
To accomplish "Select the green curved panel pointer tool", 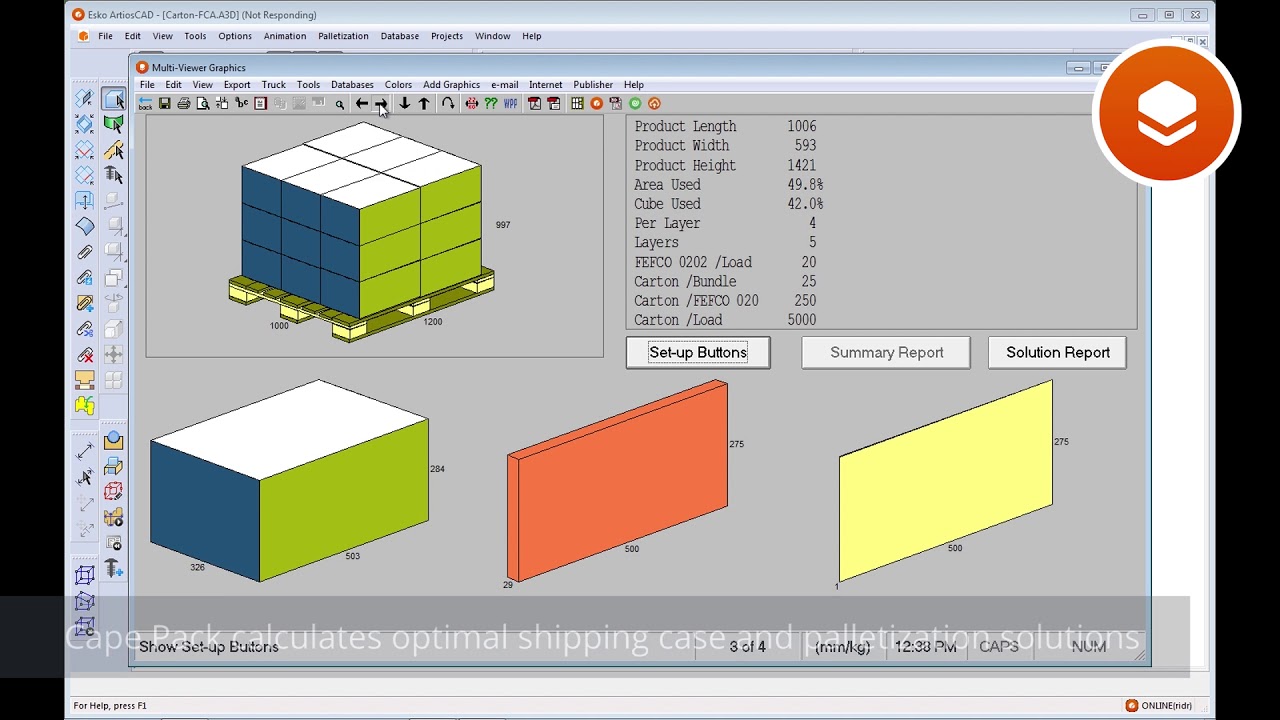I will pyautogui.click(x=113, y=124).
